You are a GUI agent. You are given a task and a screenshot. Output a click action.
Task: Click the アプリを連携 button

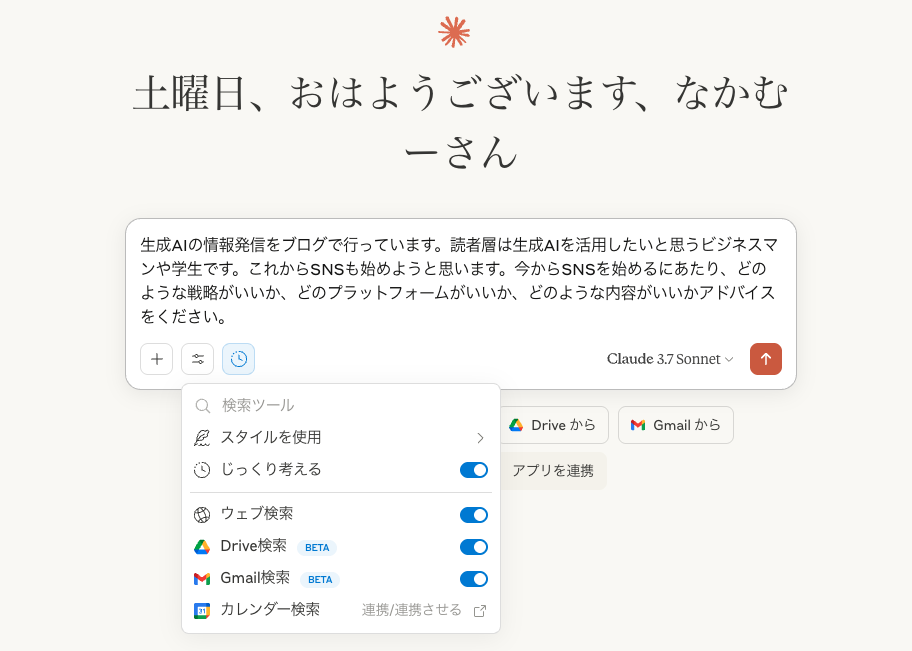pos(553,471)
